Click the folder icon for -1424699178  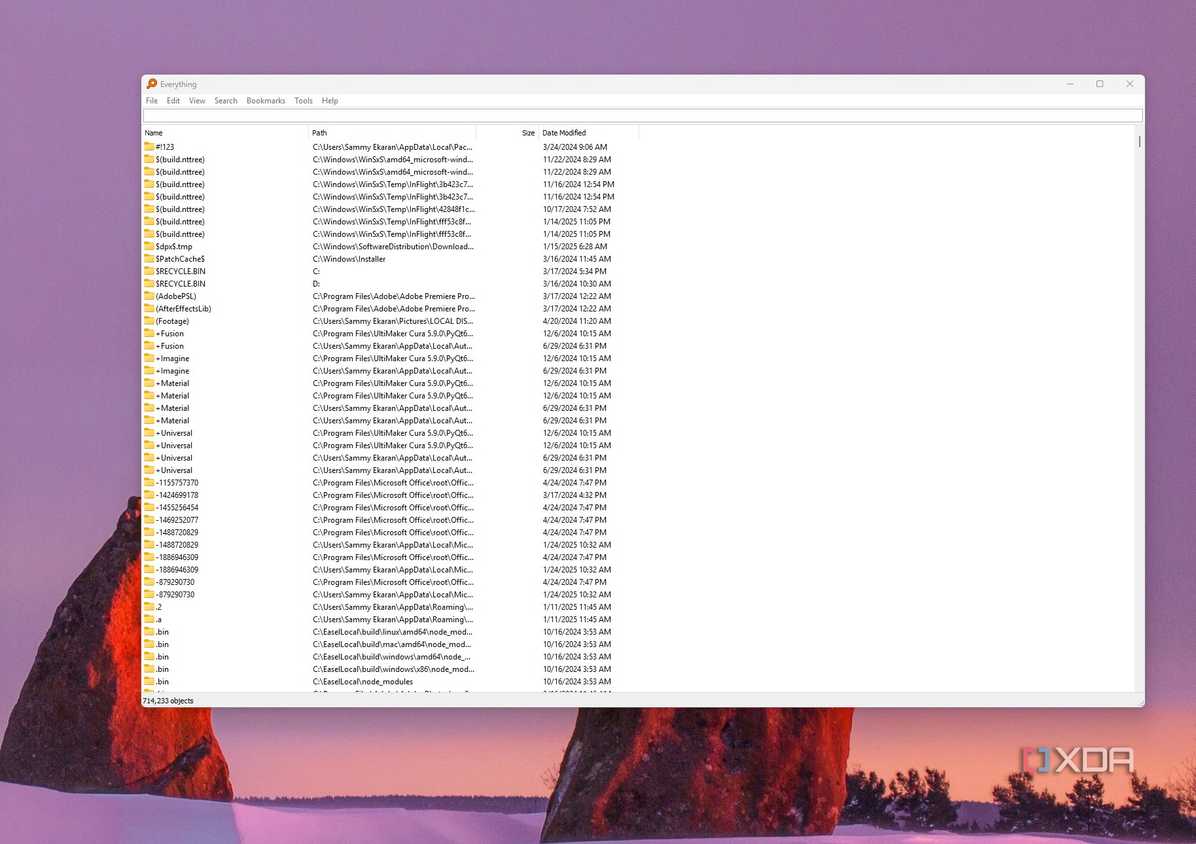point(149,495)
